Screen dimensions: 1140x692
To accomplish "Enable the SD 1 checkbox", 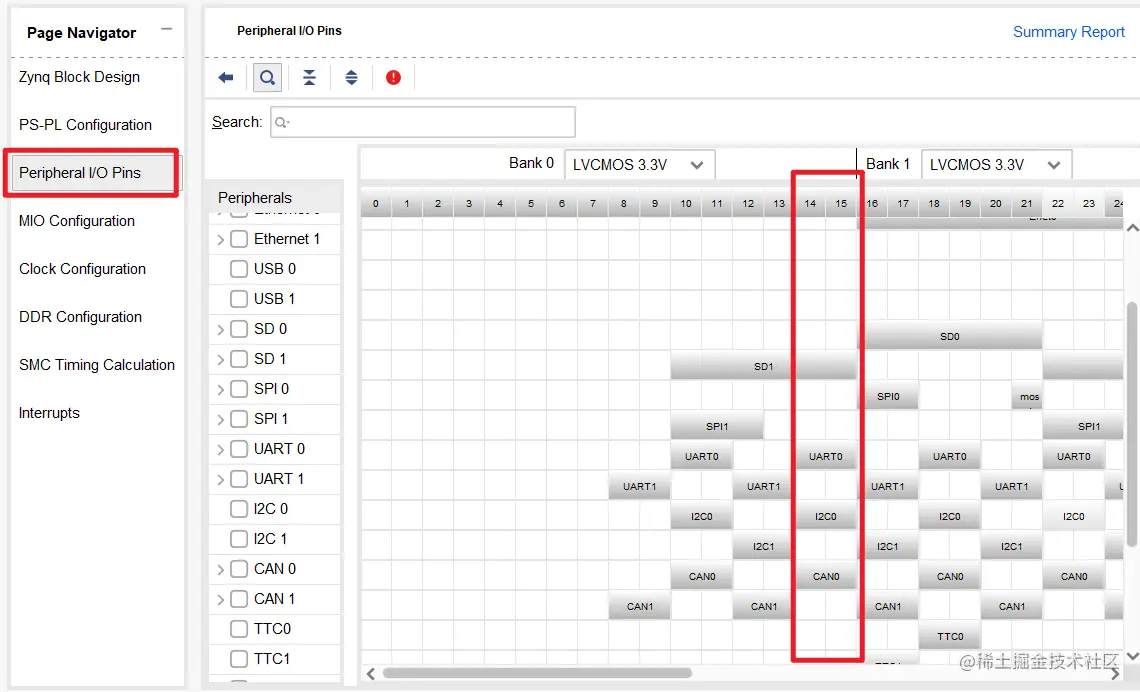I will click(x=239, y=359).
